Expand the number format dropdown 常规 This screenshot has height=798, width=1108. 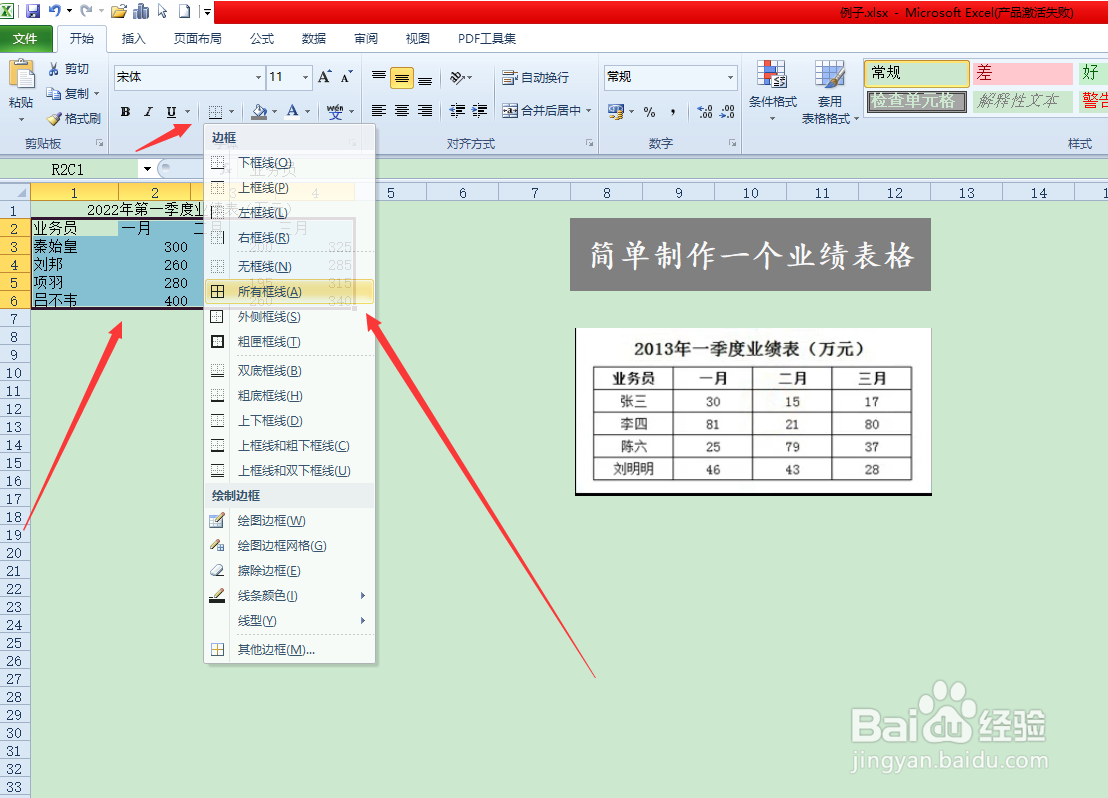click(x=731, y=77)
